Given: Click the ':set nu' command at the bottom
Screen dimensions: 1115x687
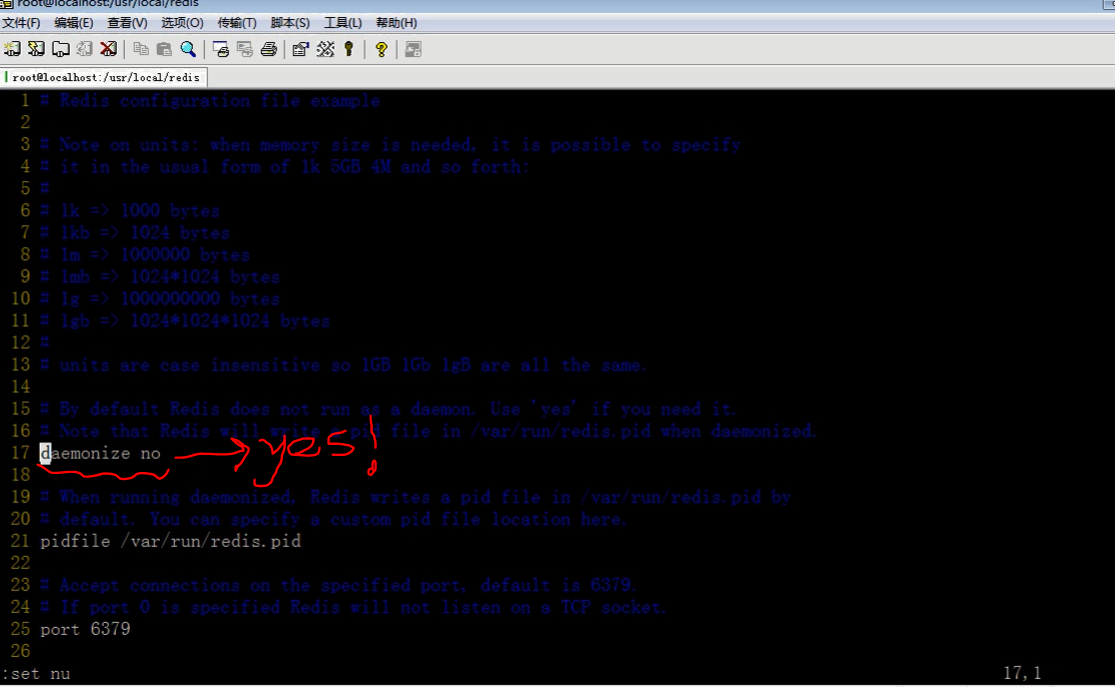Looking at the screenshot, I should click(x=36, y=673).
